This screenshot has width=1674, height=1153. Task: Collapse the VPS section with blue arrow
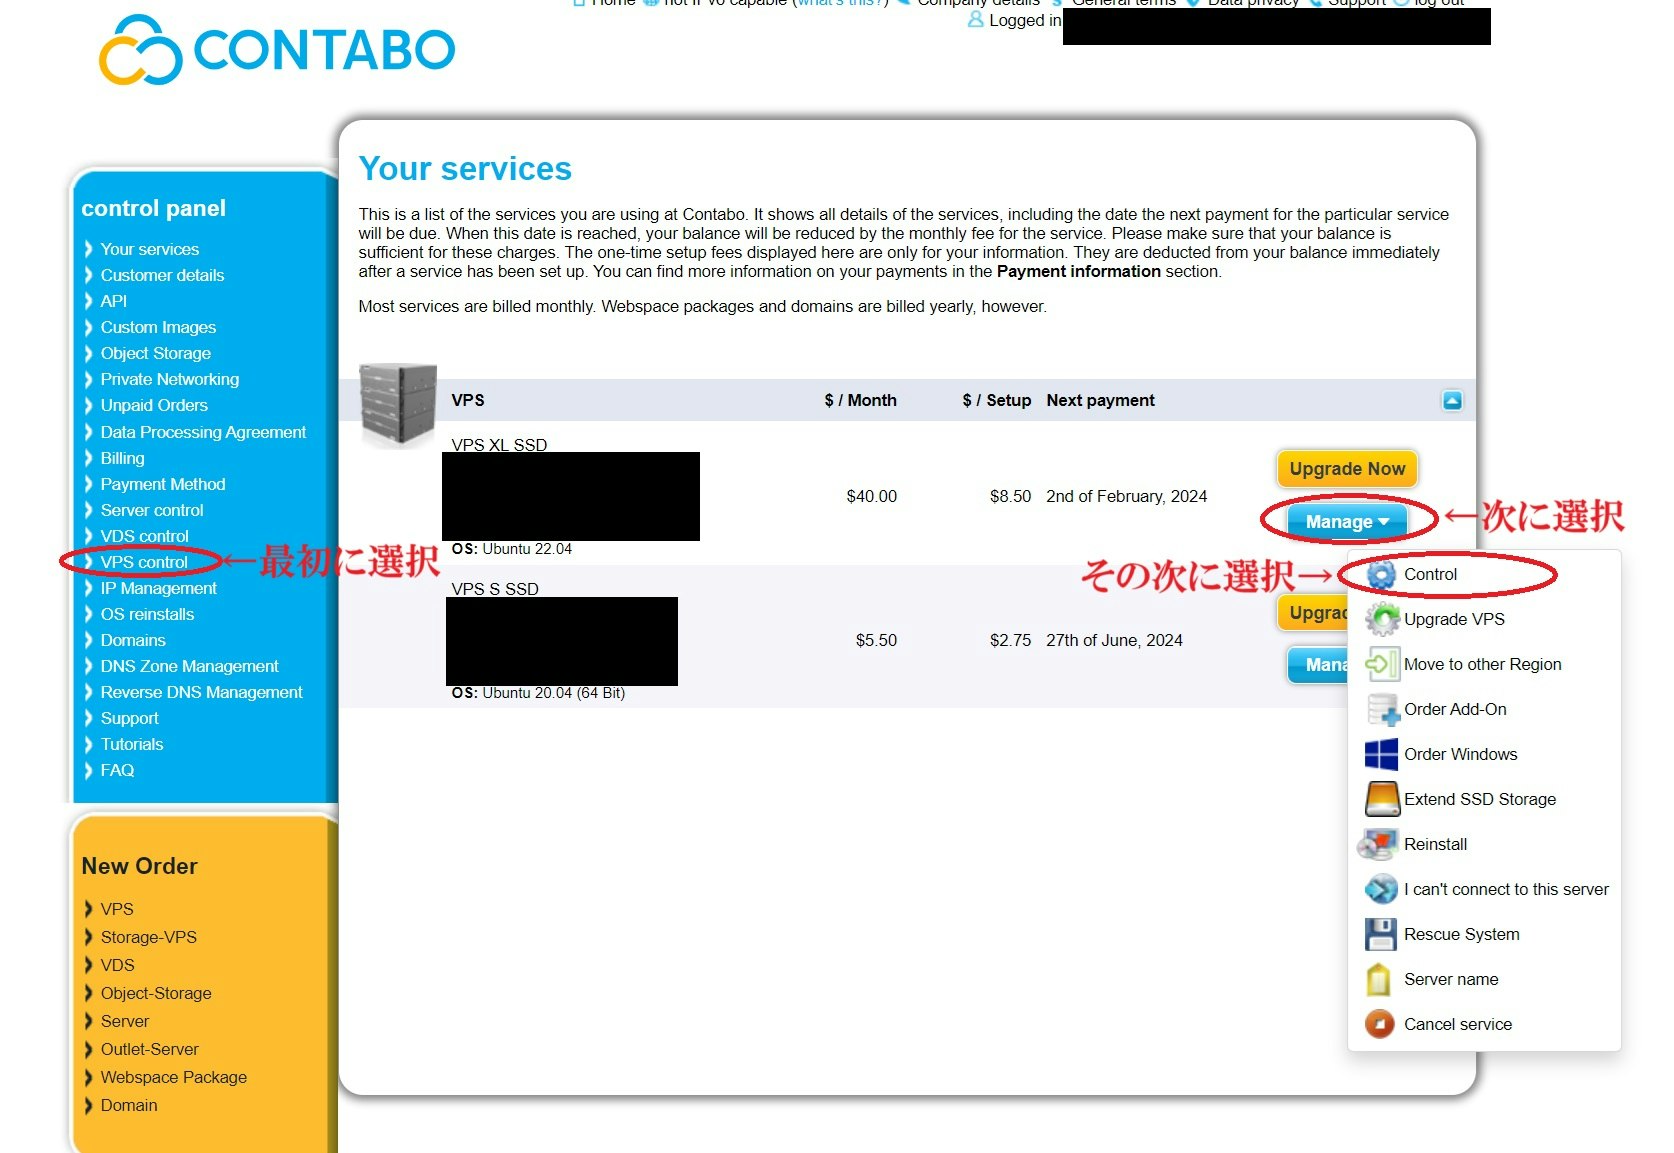pos(1452,401)
